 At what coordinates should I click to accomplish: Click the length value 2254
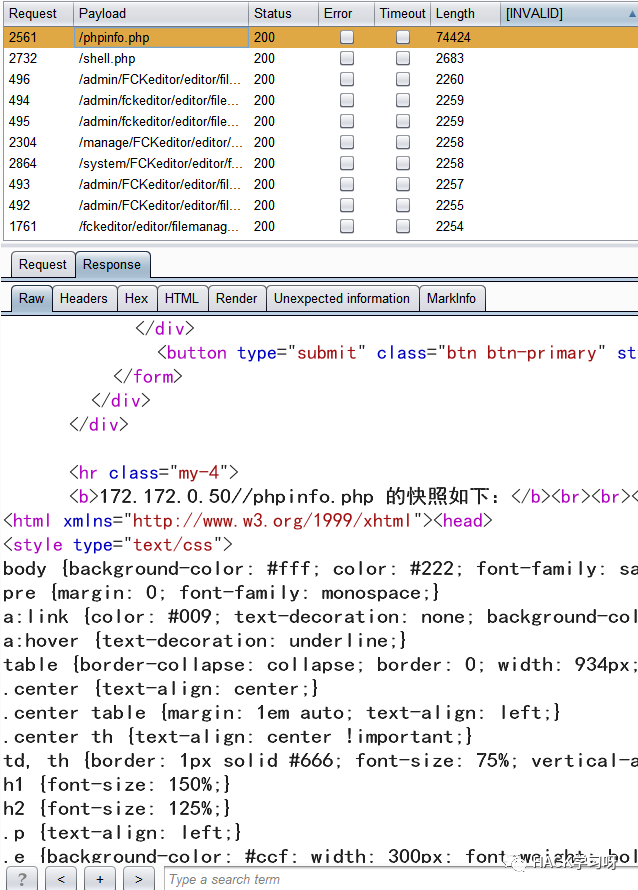[450, 226]
